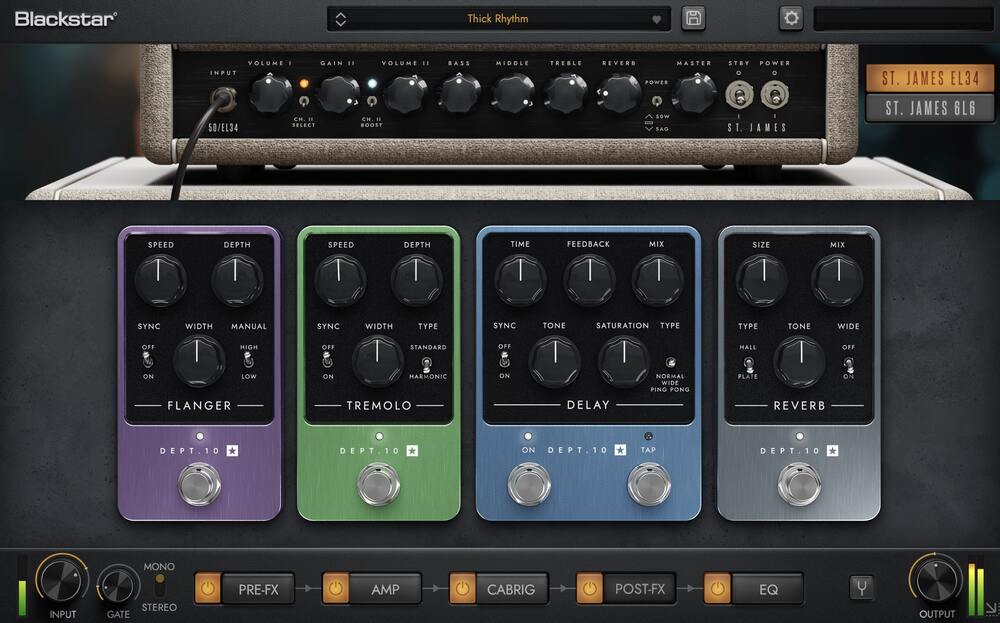Turn the amp REVERB knob

click(620, 92)
